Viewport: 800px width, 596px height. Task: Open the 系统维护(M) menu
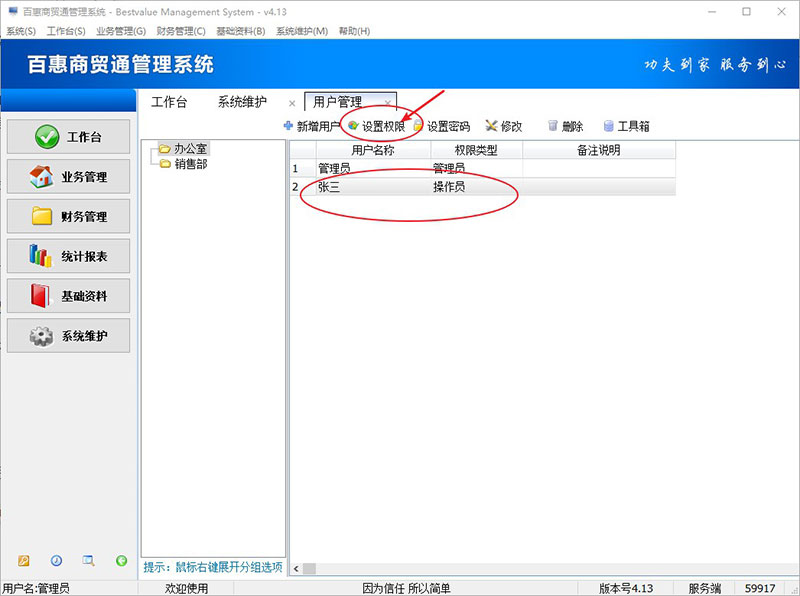(x=302, y=31)
